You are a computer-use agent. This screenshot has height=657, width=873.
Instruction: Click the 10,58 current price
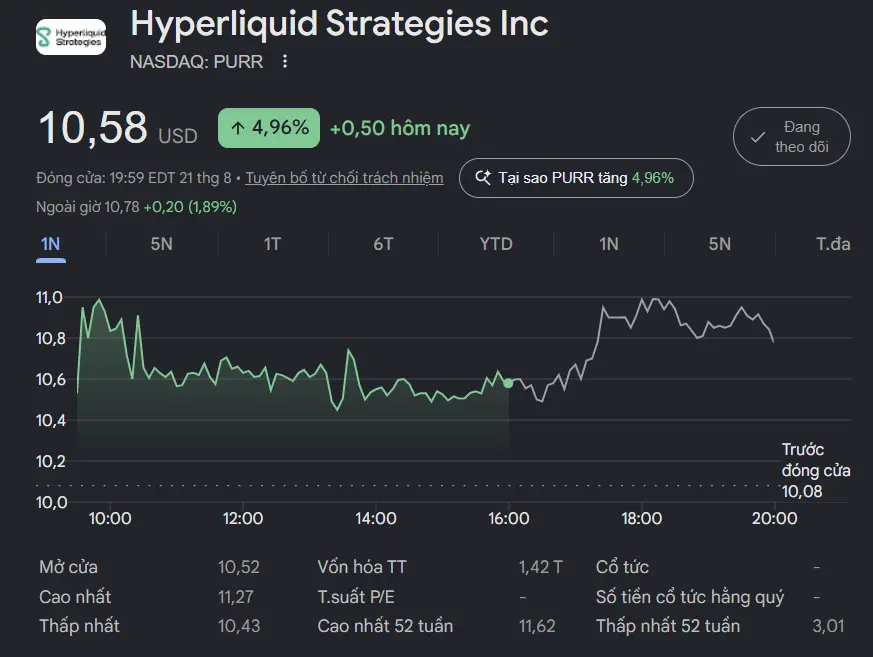pos(93,128)
